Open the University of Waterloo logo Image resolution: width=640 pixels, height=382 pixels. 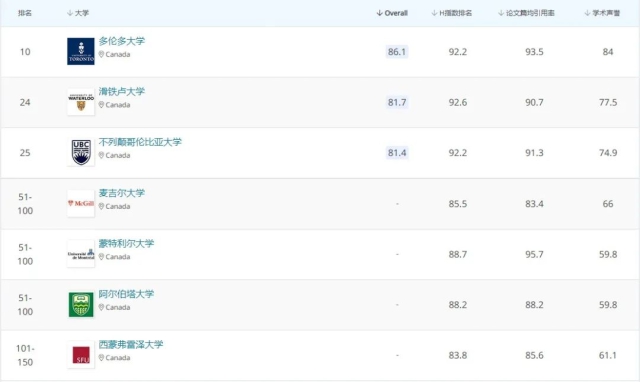click(81, 102)
